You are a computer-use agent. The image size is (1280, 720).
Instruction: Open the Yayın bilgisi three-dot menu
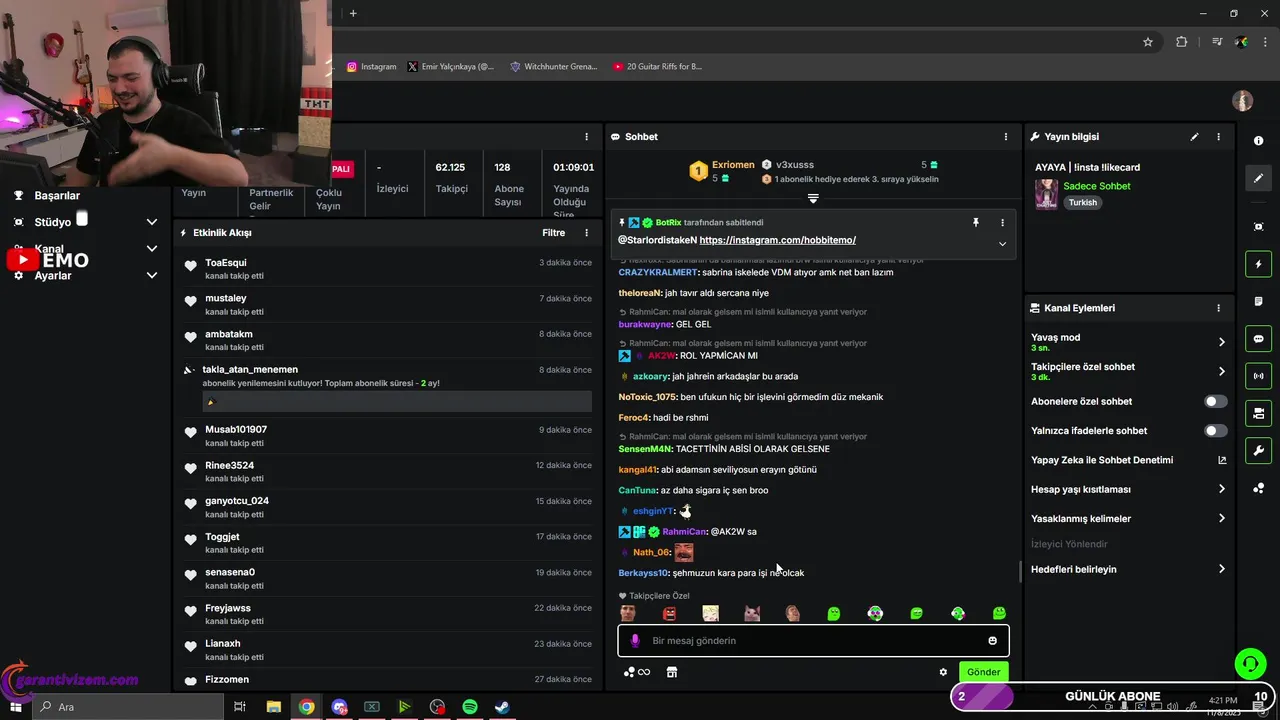(x=1218, y=137)
